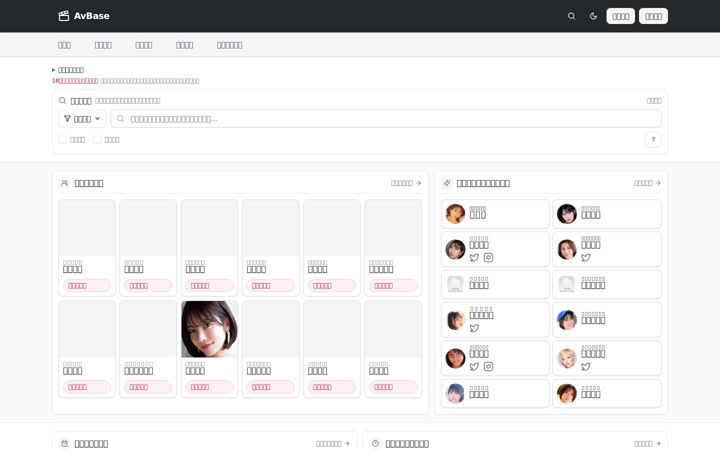Image resolution: width=720 pixels, height=450 pixels.
Task: Click the AvBase clapperboard logo
Action: (84, 16)
